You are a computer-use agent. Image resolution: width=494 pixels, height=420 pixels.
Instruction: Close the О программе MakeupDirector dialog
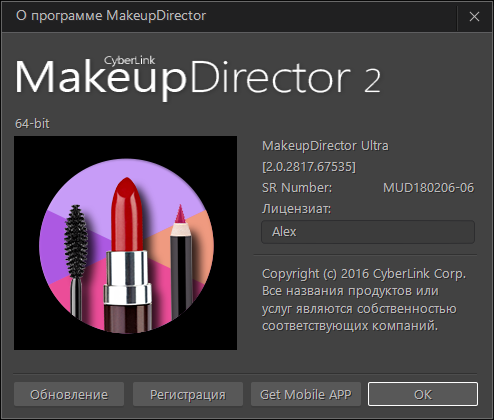click(x=474, y=16)
